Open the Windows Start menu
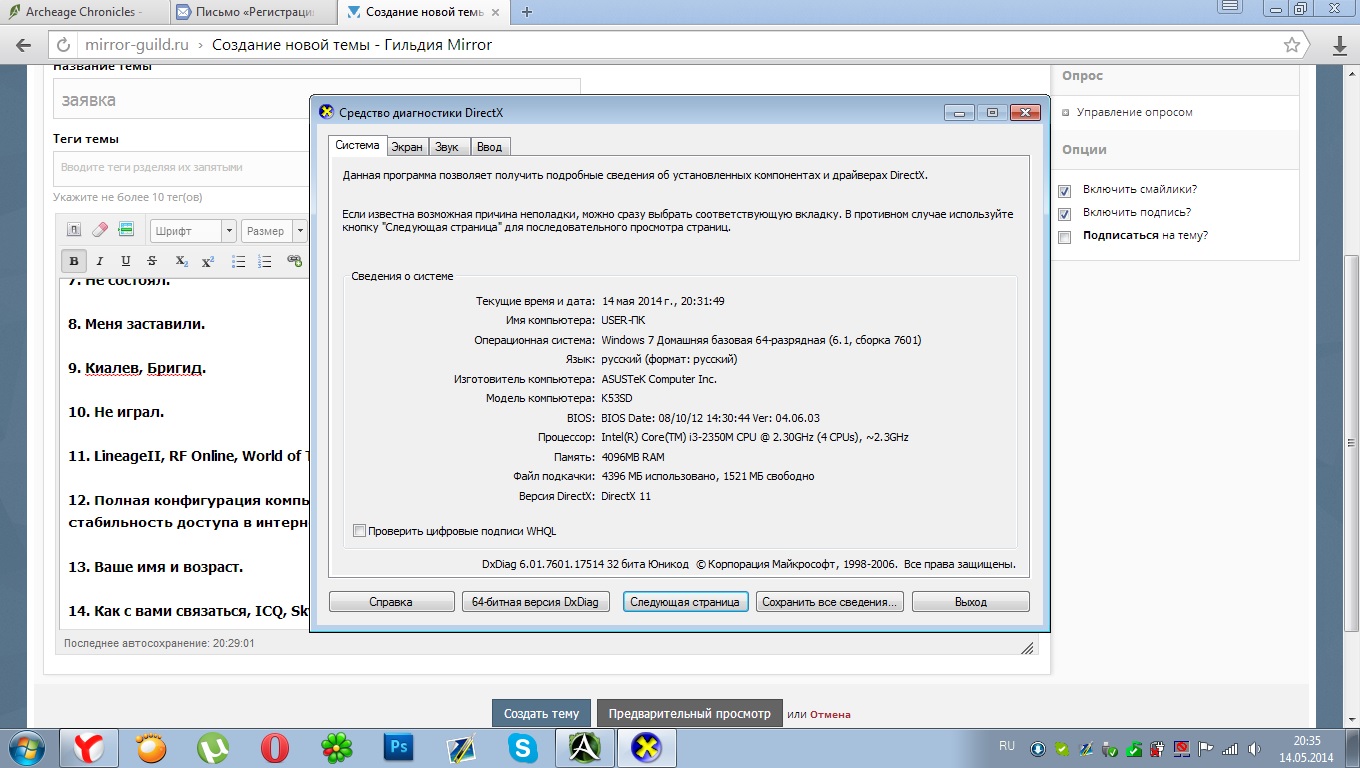This screenshot has width=1360, height=768. 27,747
